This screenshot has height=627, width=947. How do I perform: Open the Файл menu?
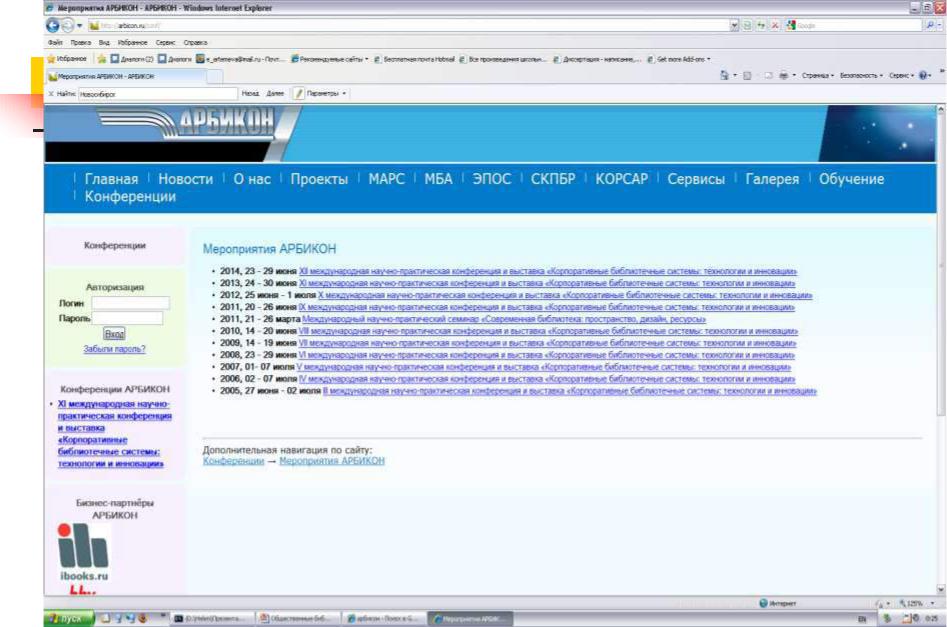[x=55, y=43]
